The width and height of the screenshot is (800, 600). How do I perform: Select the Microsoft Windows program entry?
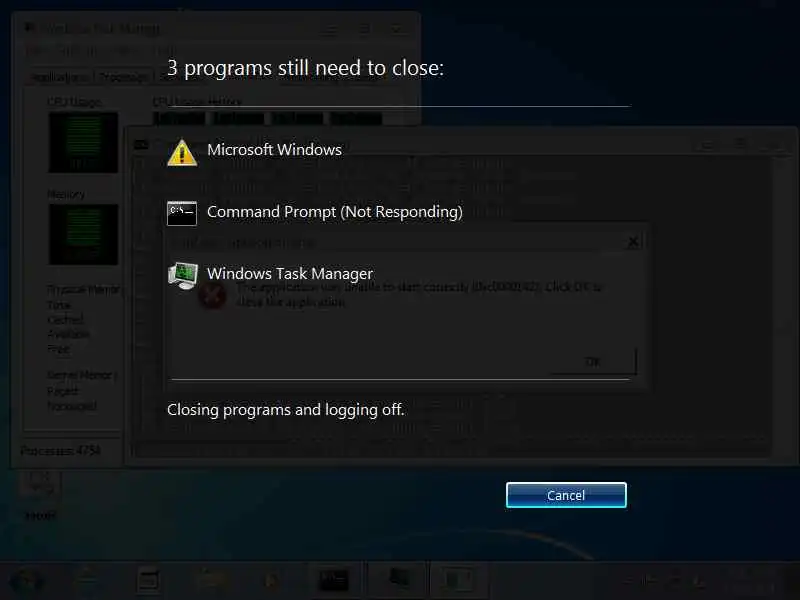[x=274, y=150]
